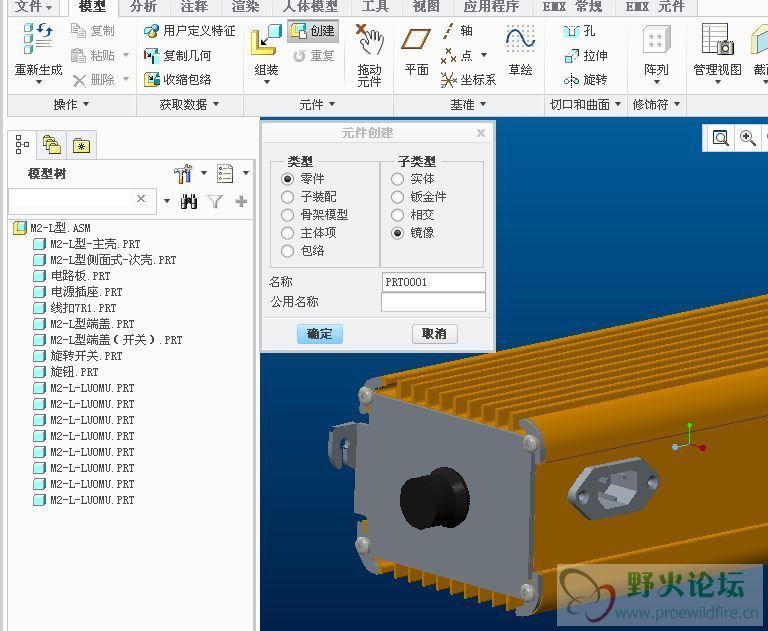Screen dimensions: 768x631
Task: Click the folder browser tab icon
Action: coord(51,145)
